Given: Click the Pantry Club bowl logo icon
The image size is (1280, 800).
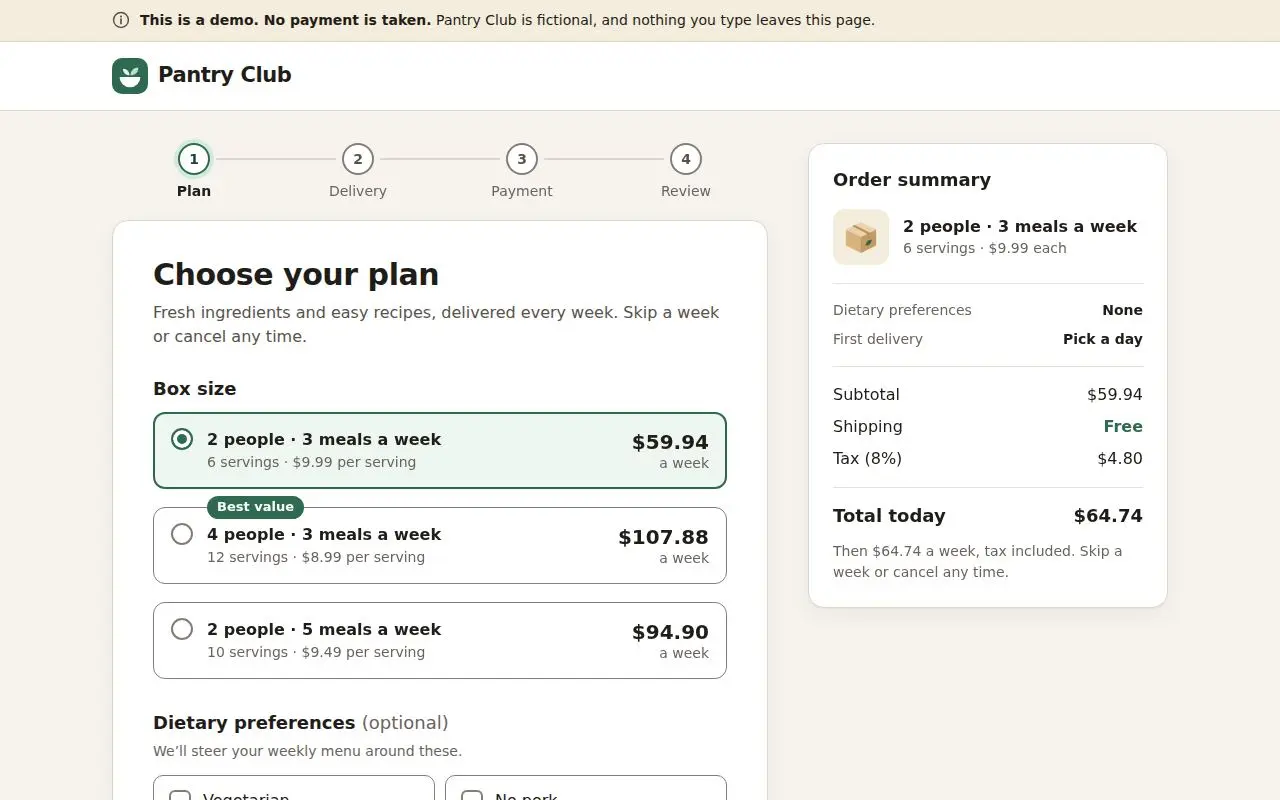Looking at the screenshot, I should 130,76.
